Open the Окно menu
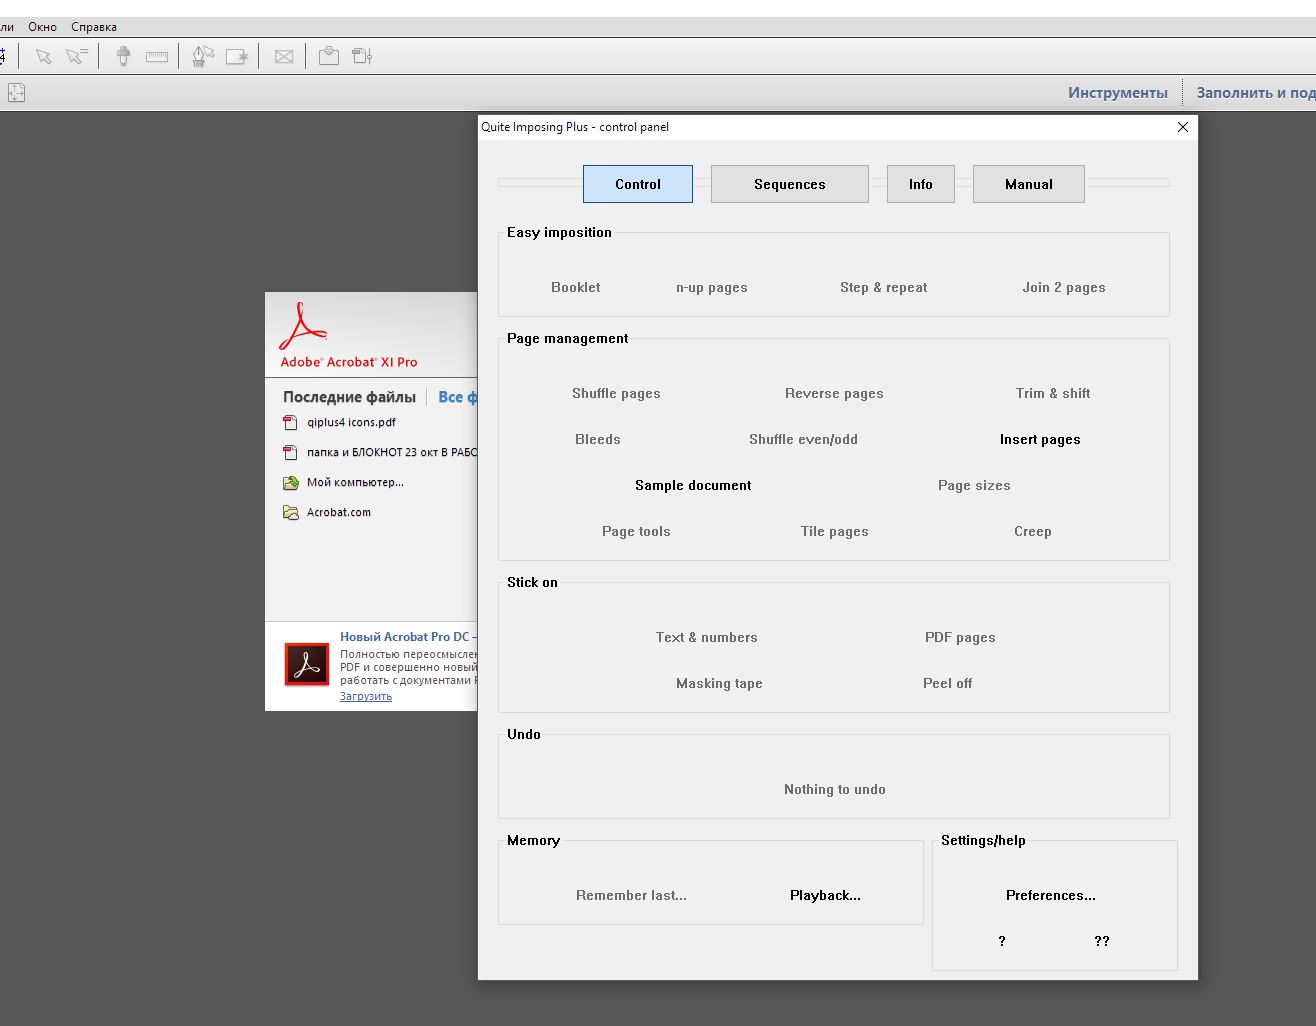This screenshot has width=1316, height=1026. coord(42,27)
